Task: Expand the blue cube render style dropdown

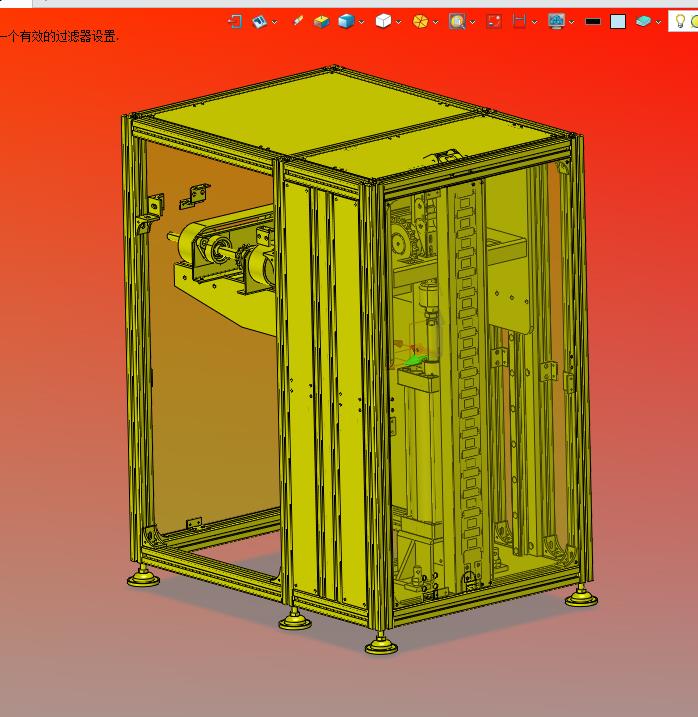Action: pos(361,21)
